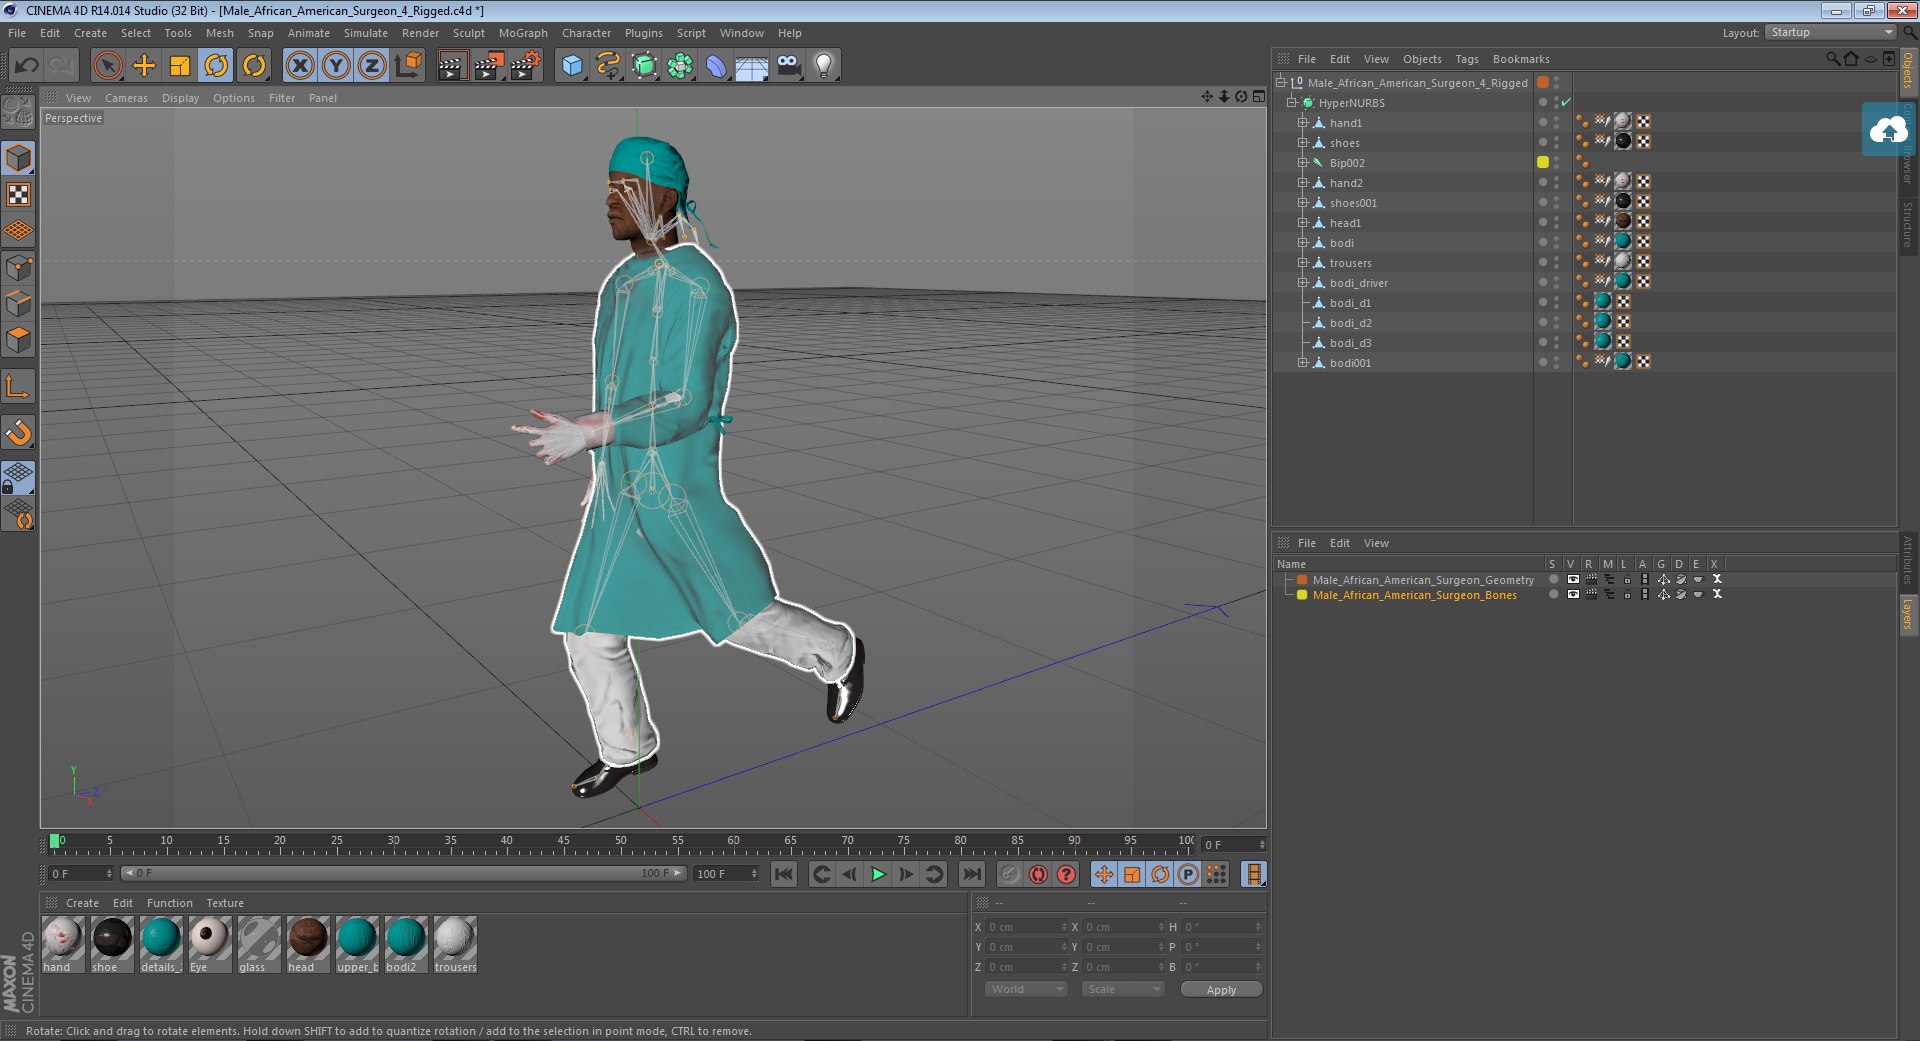1920x1041 pixels.
Task: Click the Undo arrow icon
Action: (27, 66)
